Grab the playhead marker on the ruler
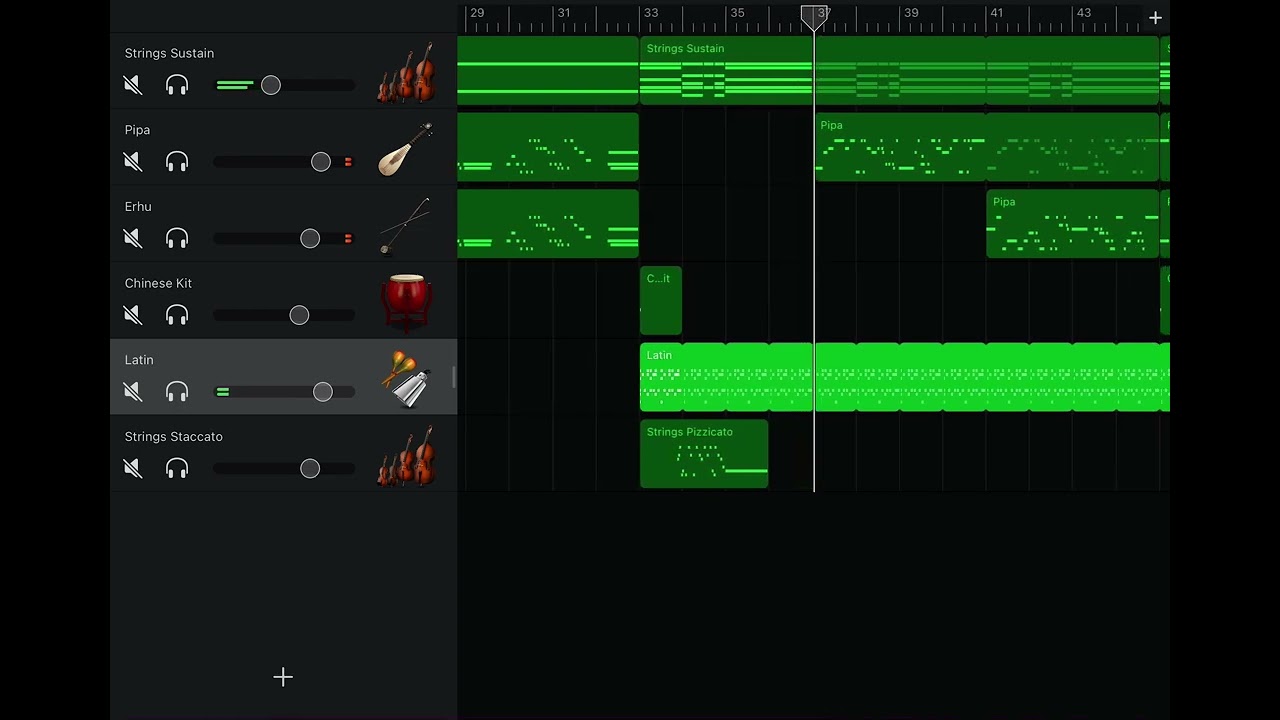1280x720 pixels. point(814,17)
